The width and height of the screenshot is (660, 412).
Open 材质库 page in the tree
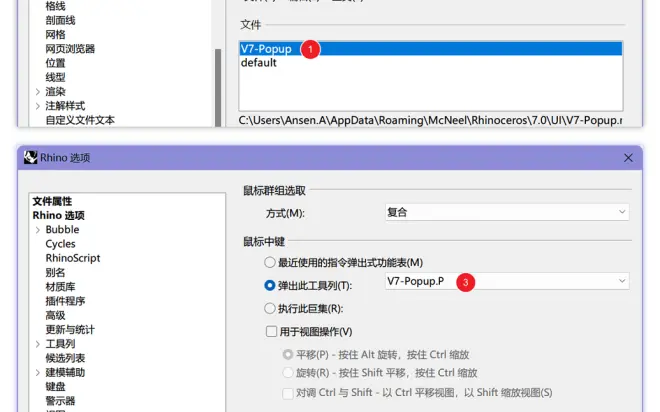tap(60, 287)
